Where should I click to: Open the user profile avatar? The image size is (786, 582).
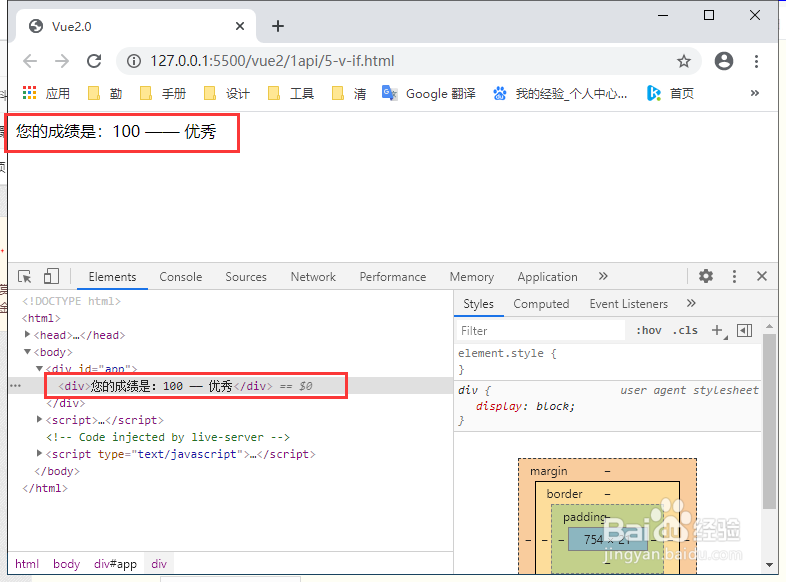[723, 61]
